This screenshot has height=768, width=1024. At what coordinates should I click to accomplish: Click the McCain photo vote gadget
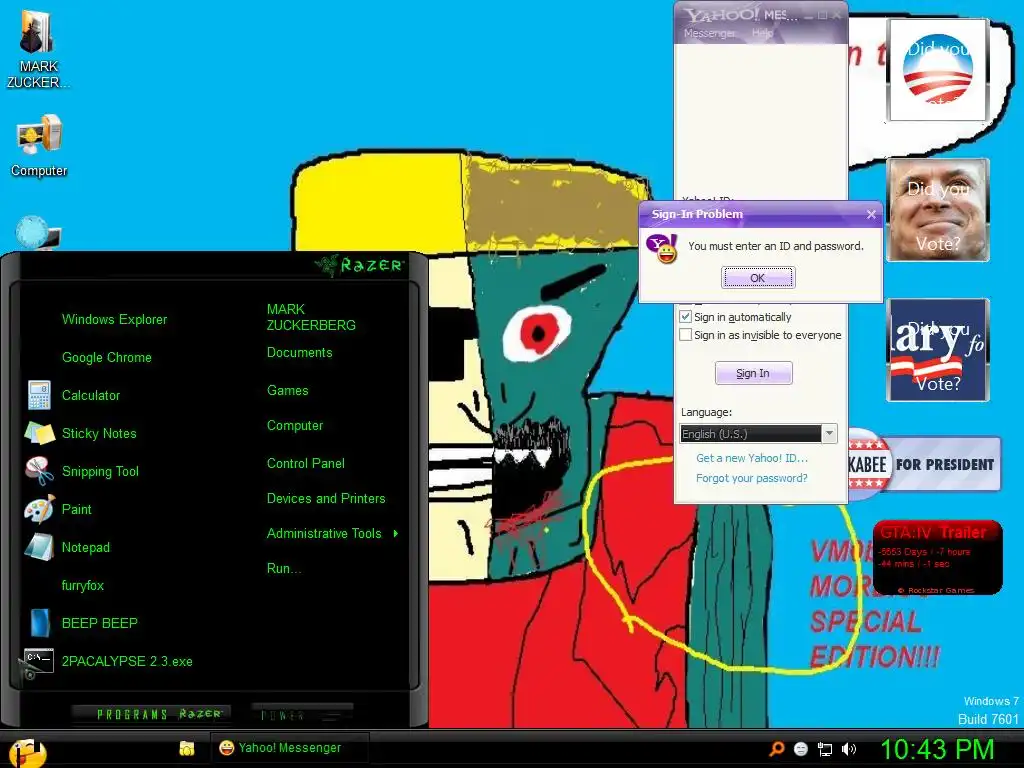coord(938,210)
